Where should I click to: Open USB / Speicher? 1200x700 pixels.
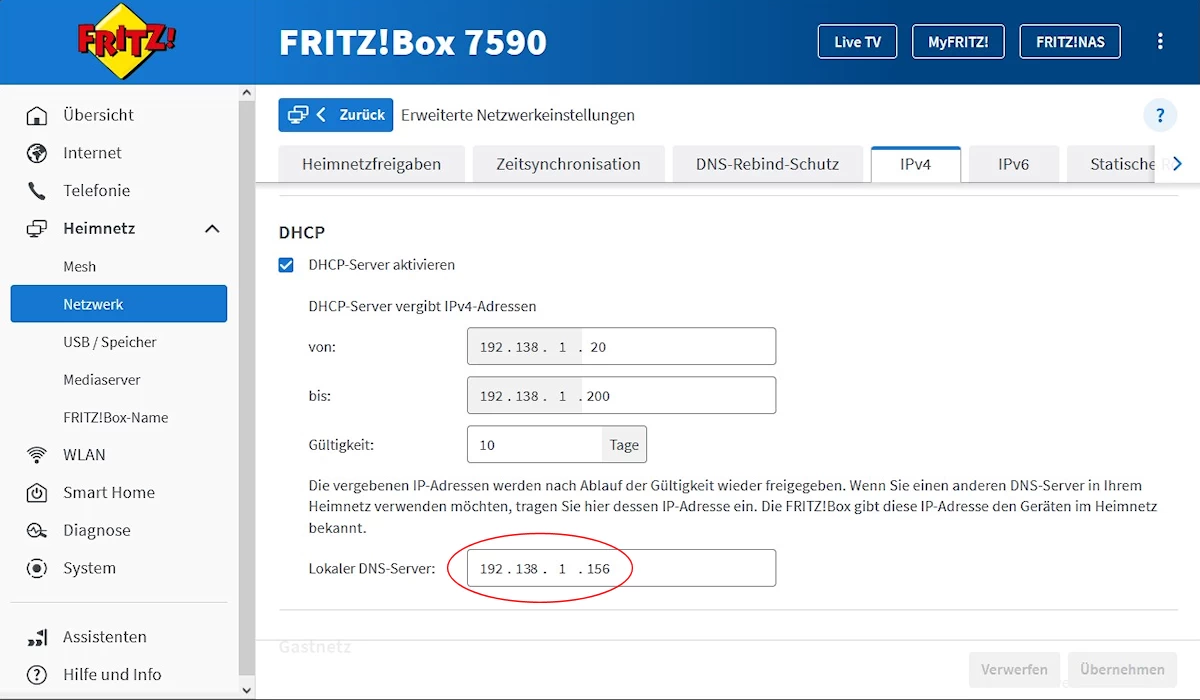(x=110, y=342)
